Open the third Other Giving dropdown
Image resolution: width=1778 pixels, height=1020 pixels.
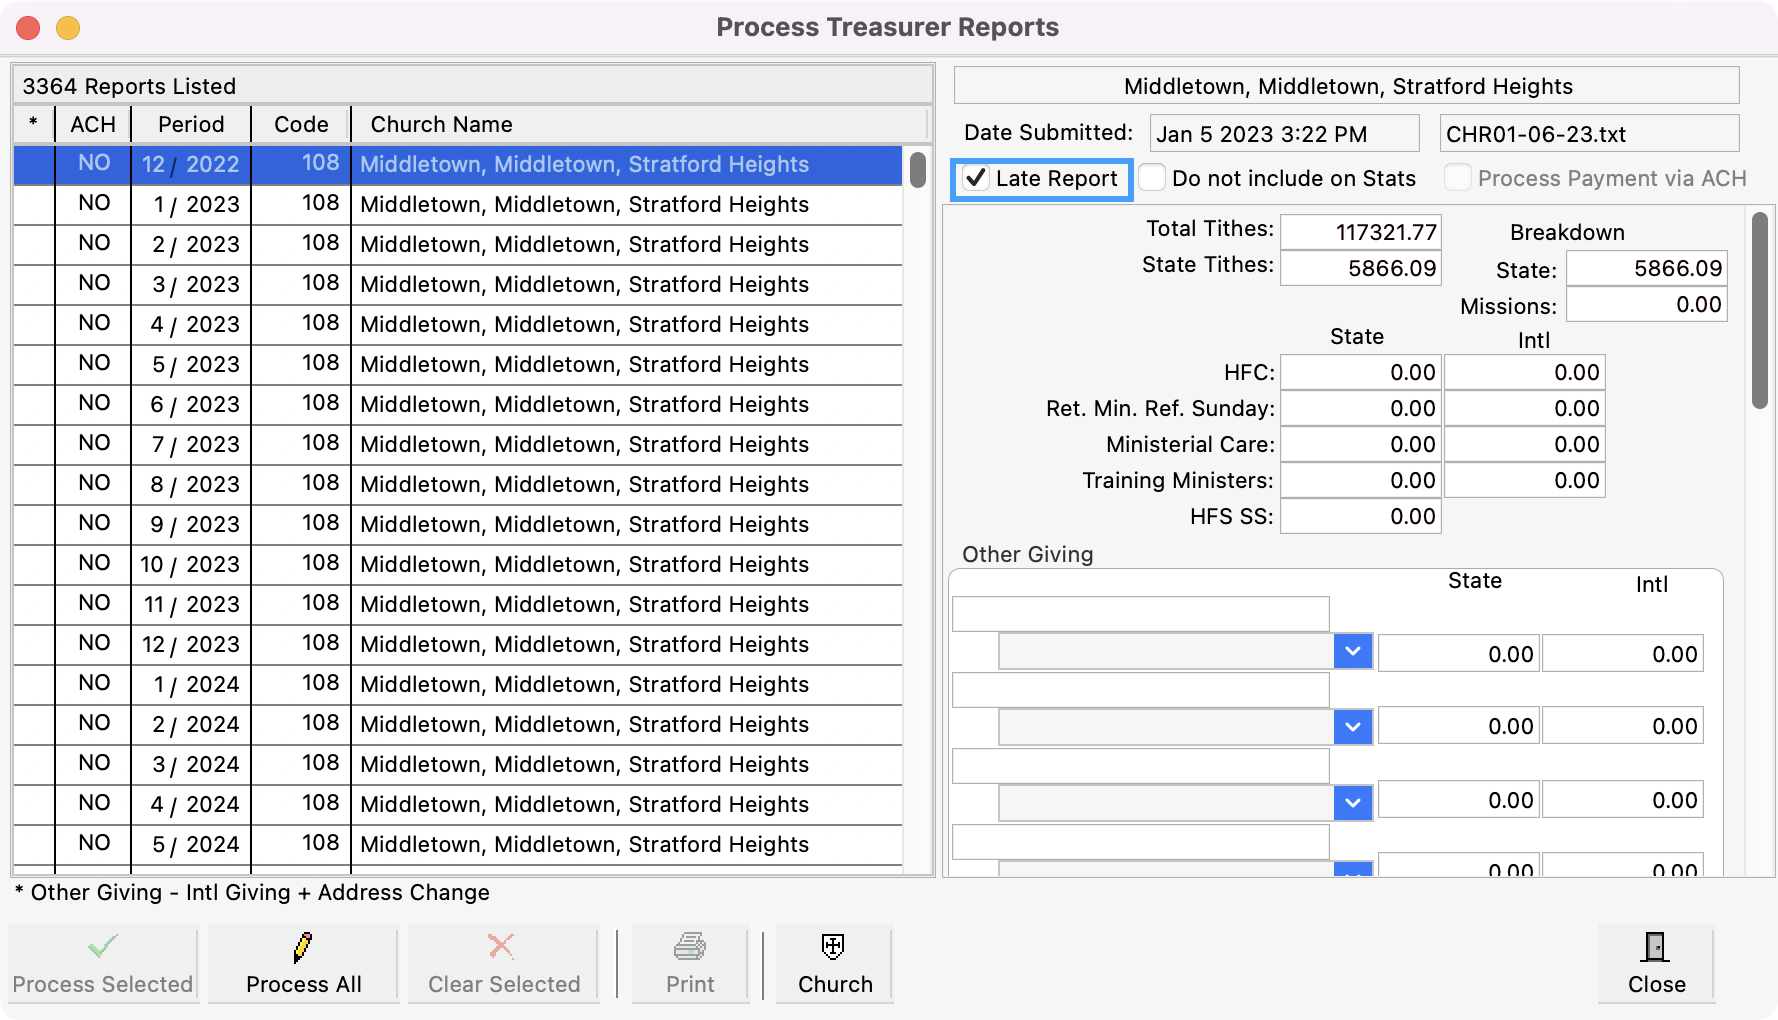1352,800
